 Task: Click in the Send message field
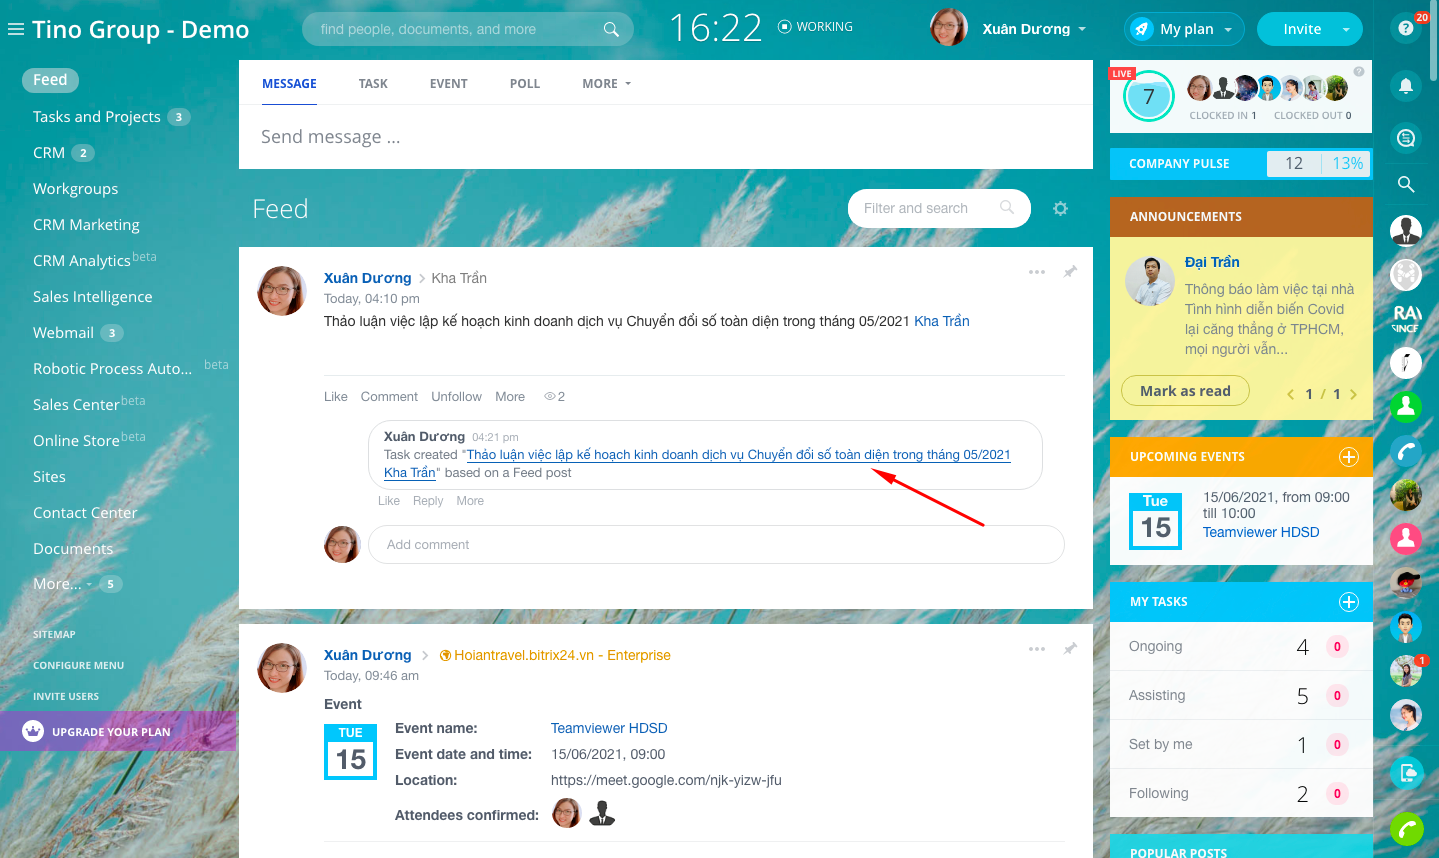tap(666, 137)
